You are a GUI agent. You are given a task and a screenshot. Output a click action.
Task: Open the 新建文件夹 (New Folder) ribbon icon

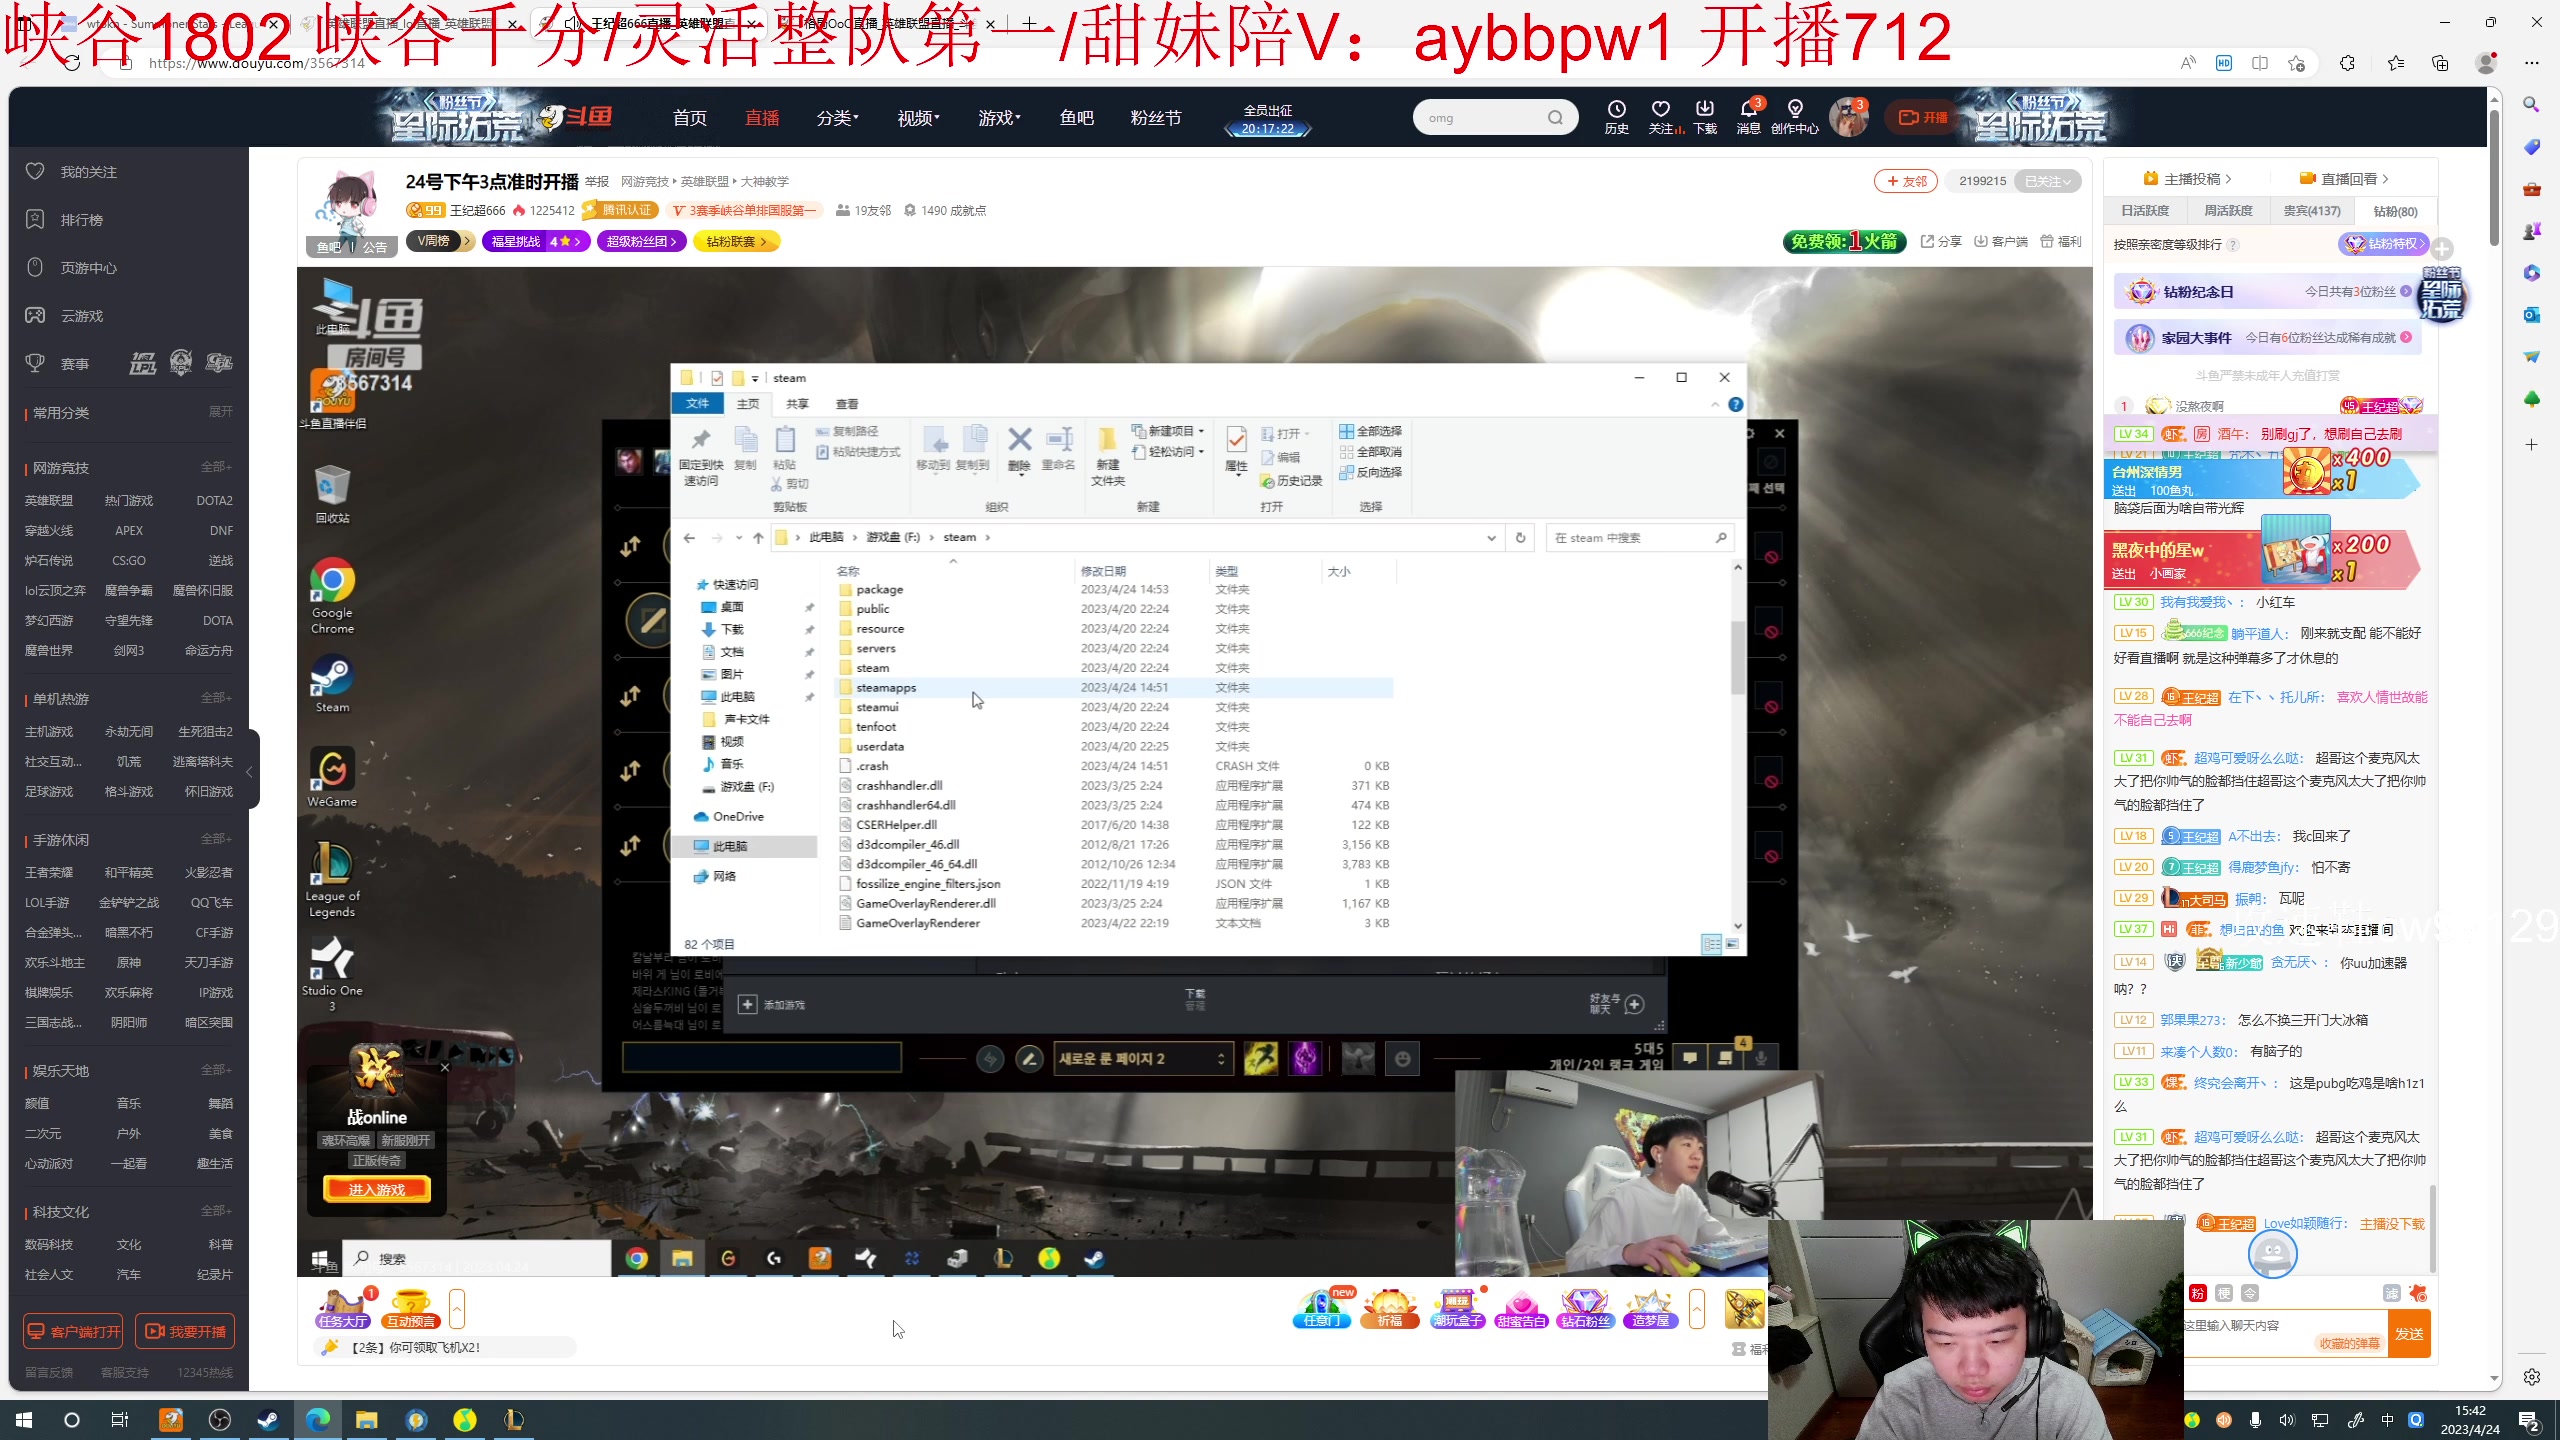click(1106, 450)
